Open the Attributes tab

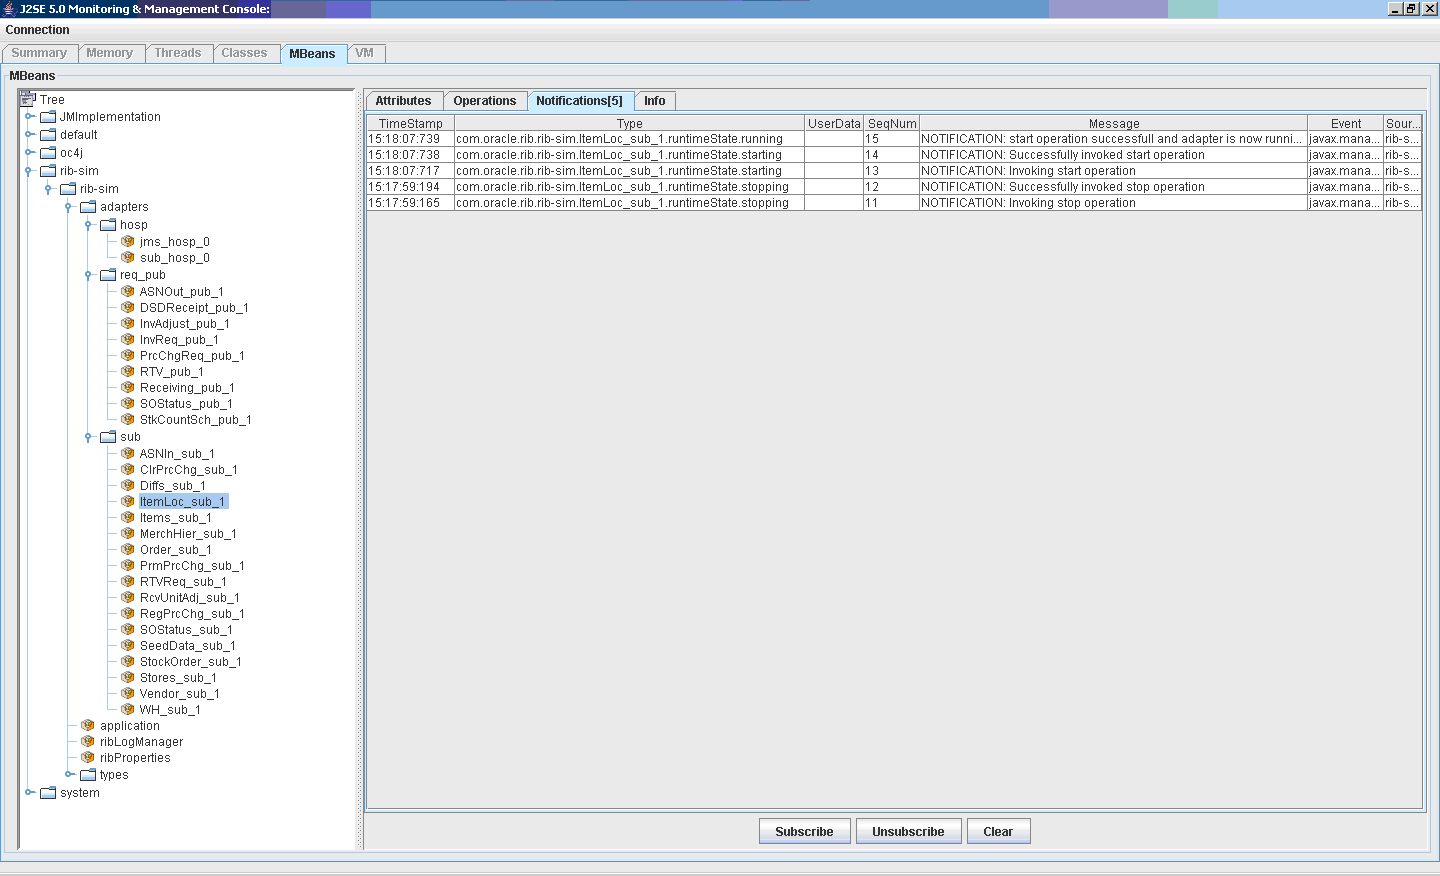(x=403, y=101)
